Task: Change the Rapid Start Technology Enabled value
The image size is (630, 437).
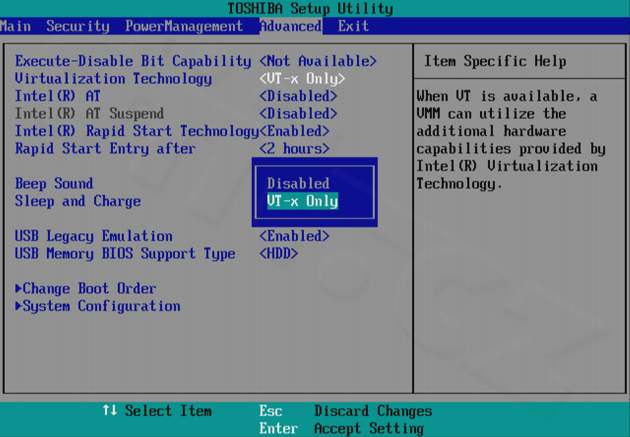Action: click(295, 131)
